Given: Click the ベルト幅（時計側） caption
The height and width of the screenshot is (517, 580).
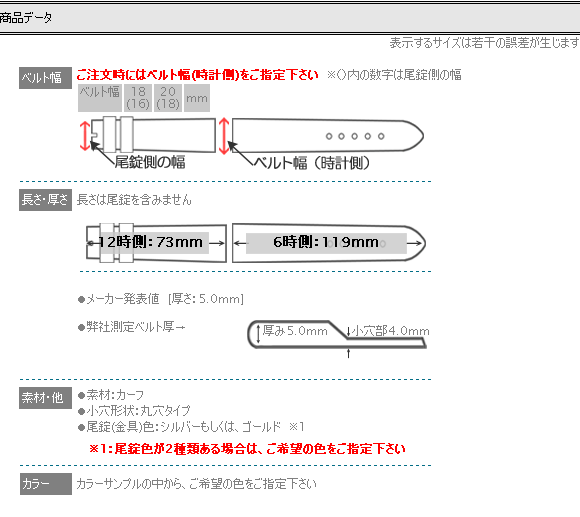Looking at the screenshot, I should pos(312,163).
